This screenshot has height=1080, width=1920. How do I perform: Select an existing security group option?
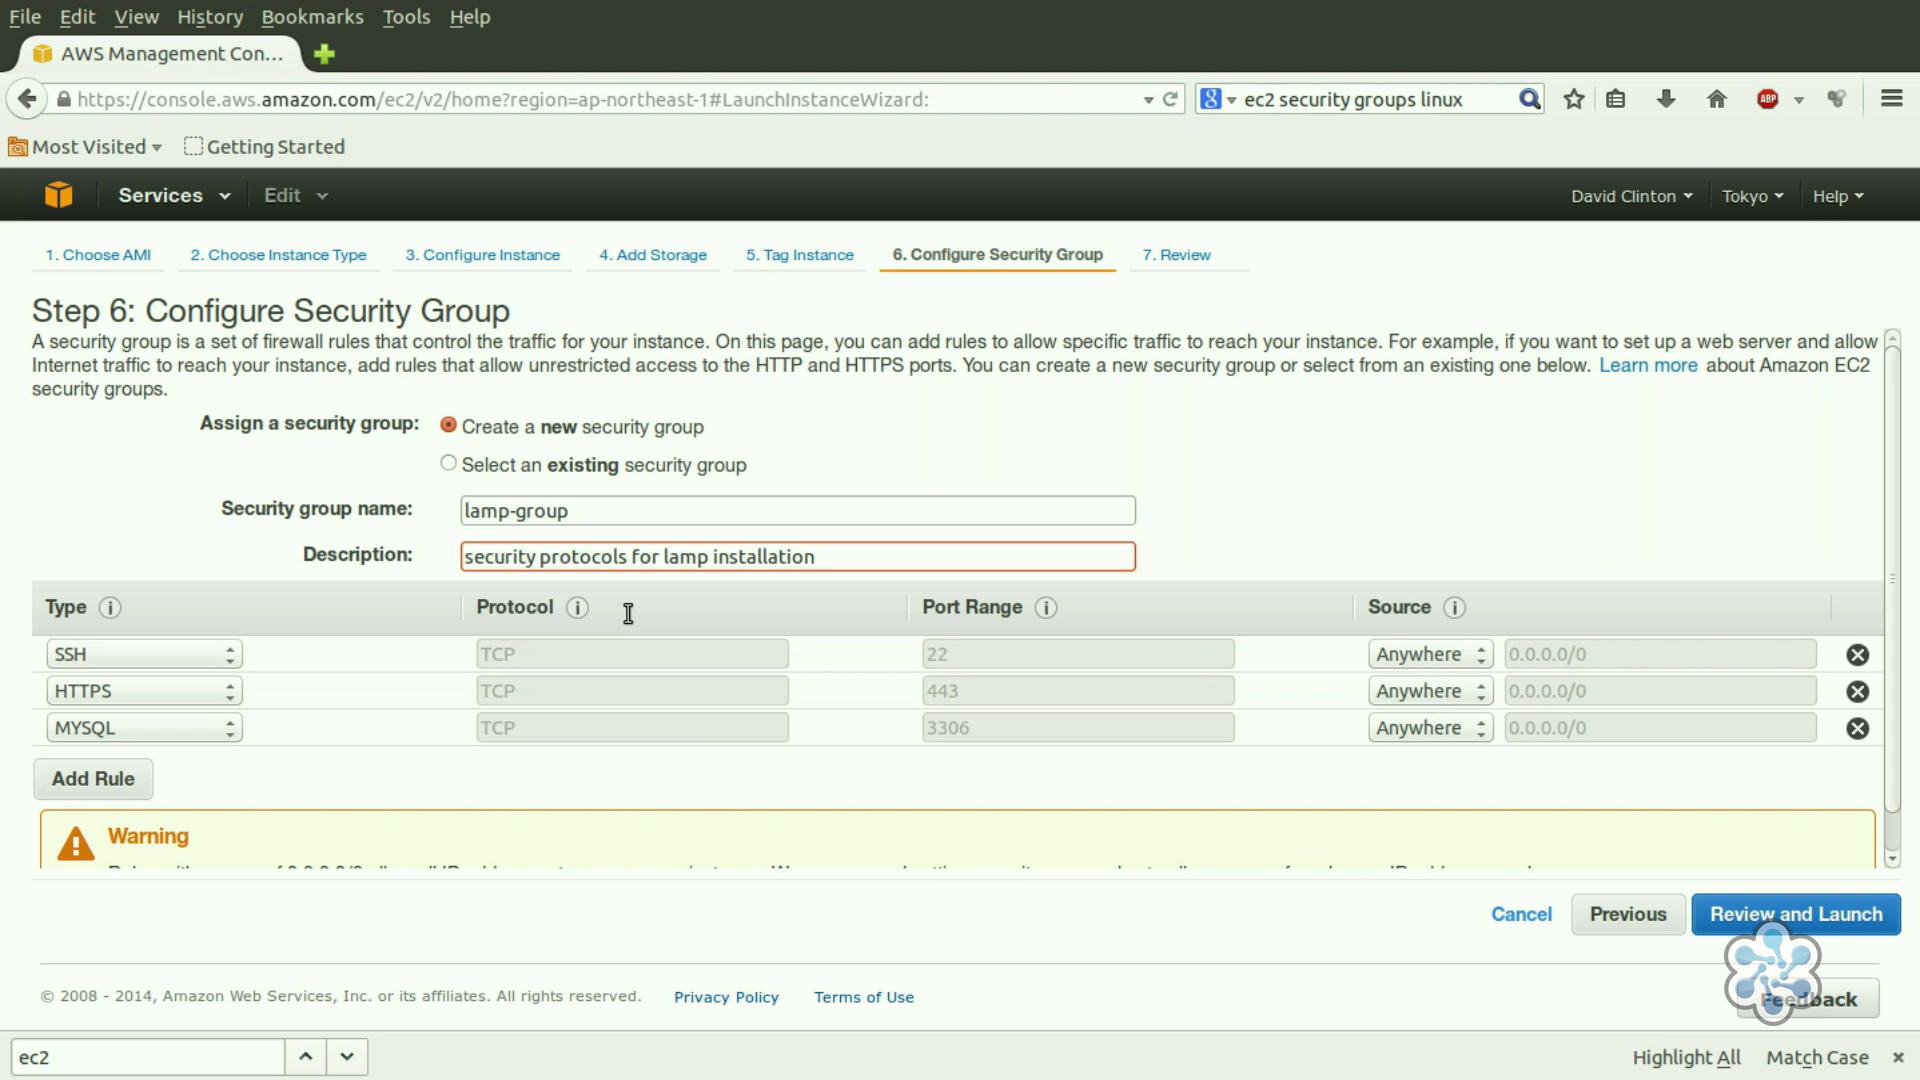click(448, 463)
